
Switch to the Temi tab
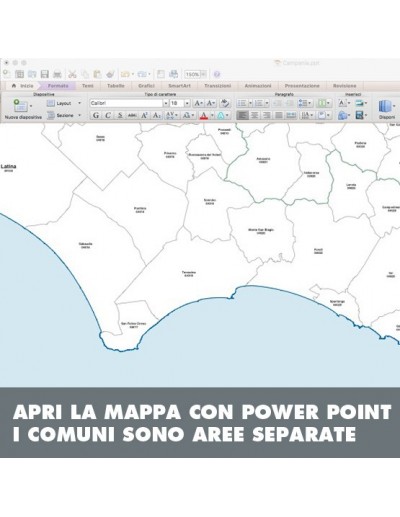(x=88, y=86)
